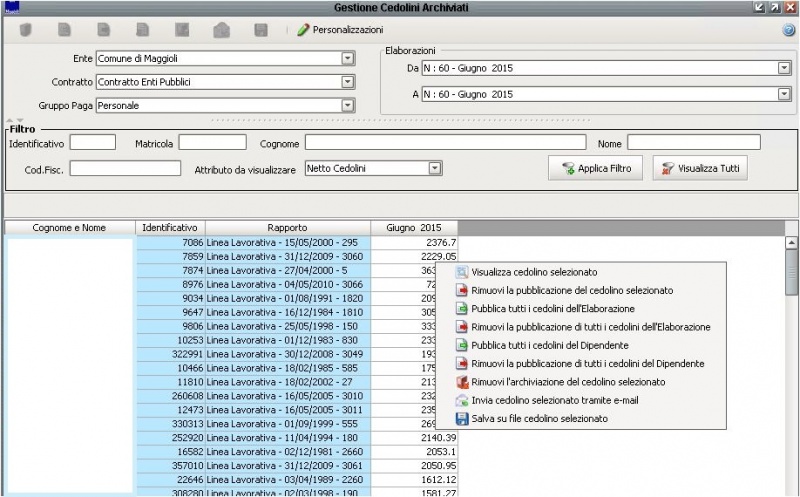This screenshot has width=800, height=497.
Task: Open Attributo da visualizzare dropdown
Action: pos(434,169)
